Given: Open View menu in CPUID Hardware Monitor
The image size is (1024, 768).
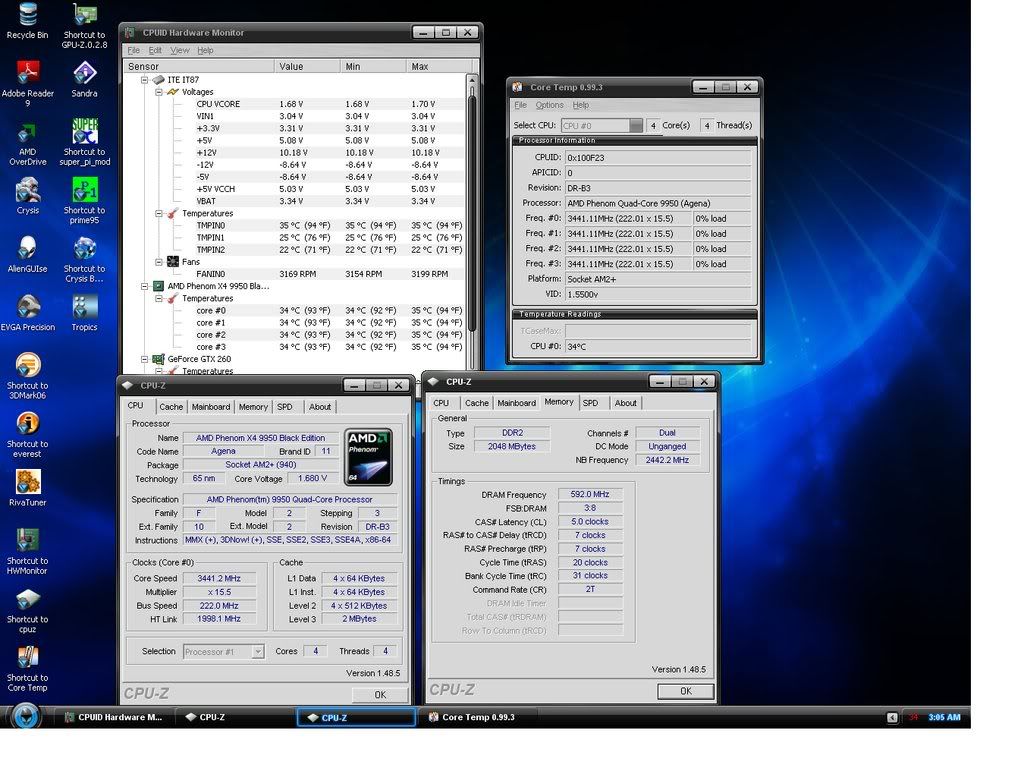Looking at the screenshot, I should click(x=180, y=50).
